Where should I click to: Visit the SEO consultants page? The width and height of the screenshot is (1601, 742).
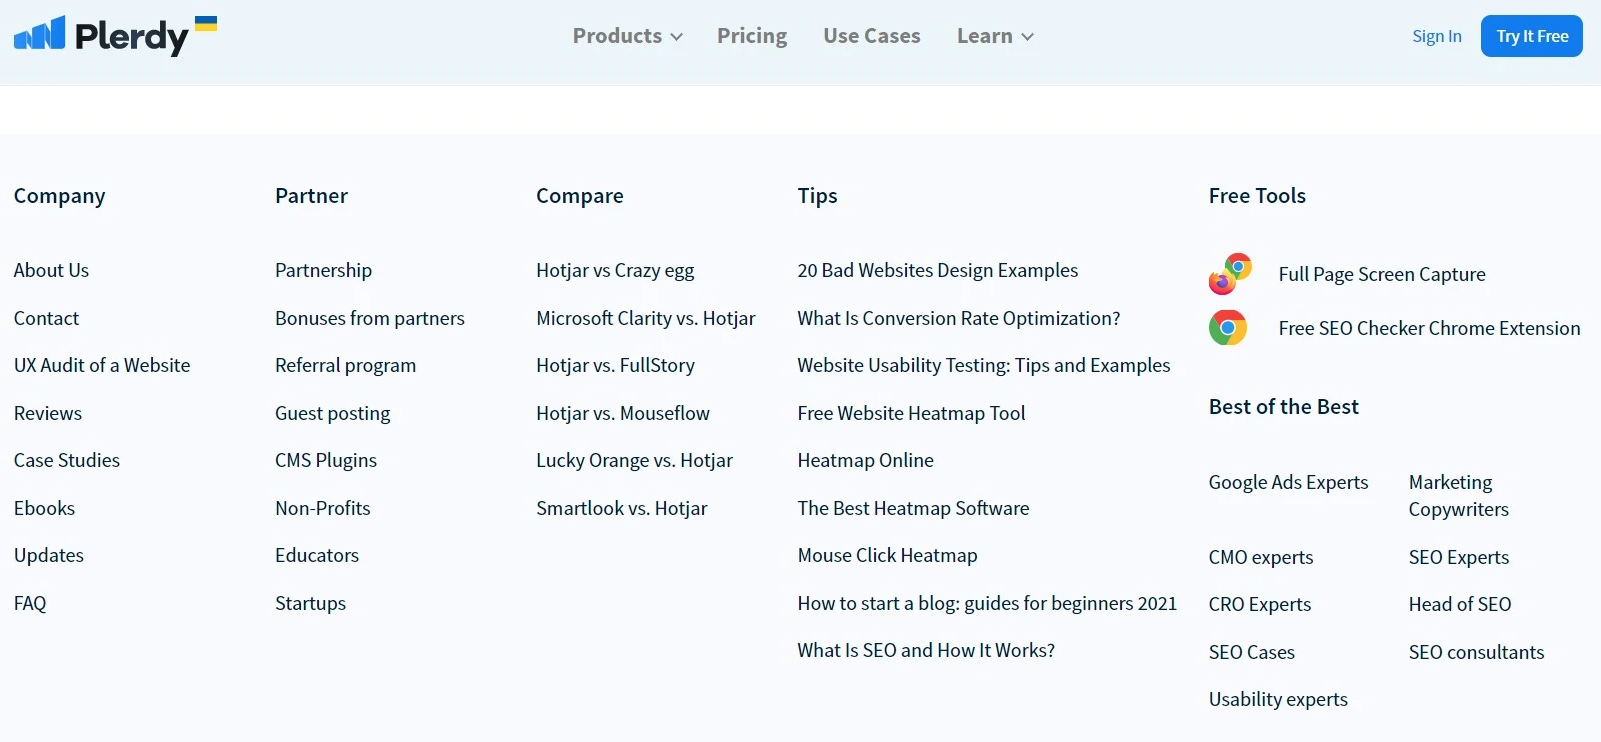(1476, 652)
